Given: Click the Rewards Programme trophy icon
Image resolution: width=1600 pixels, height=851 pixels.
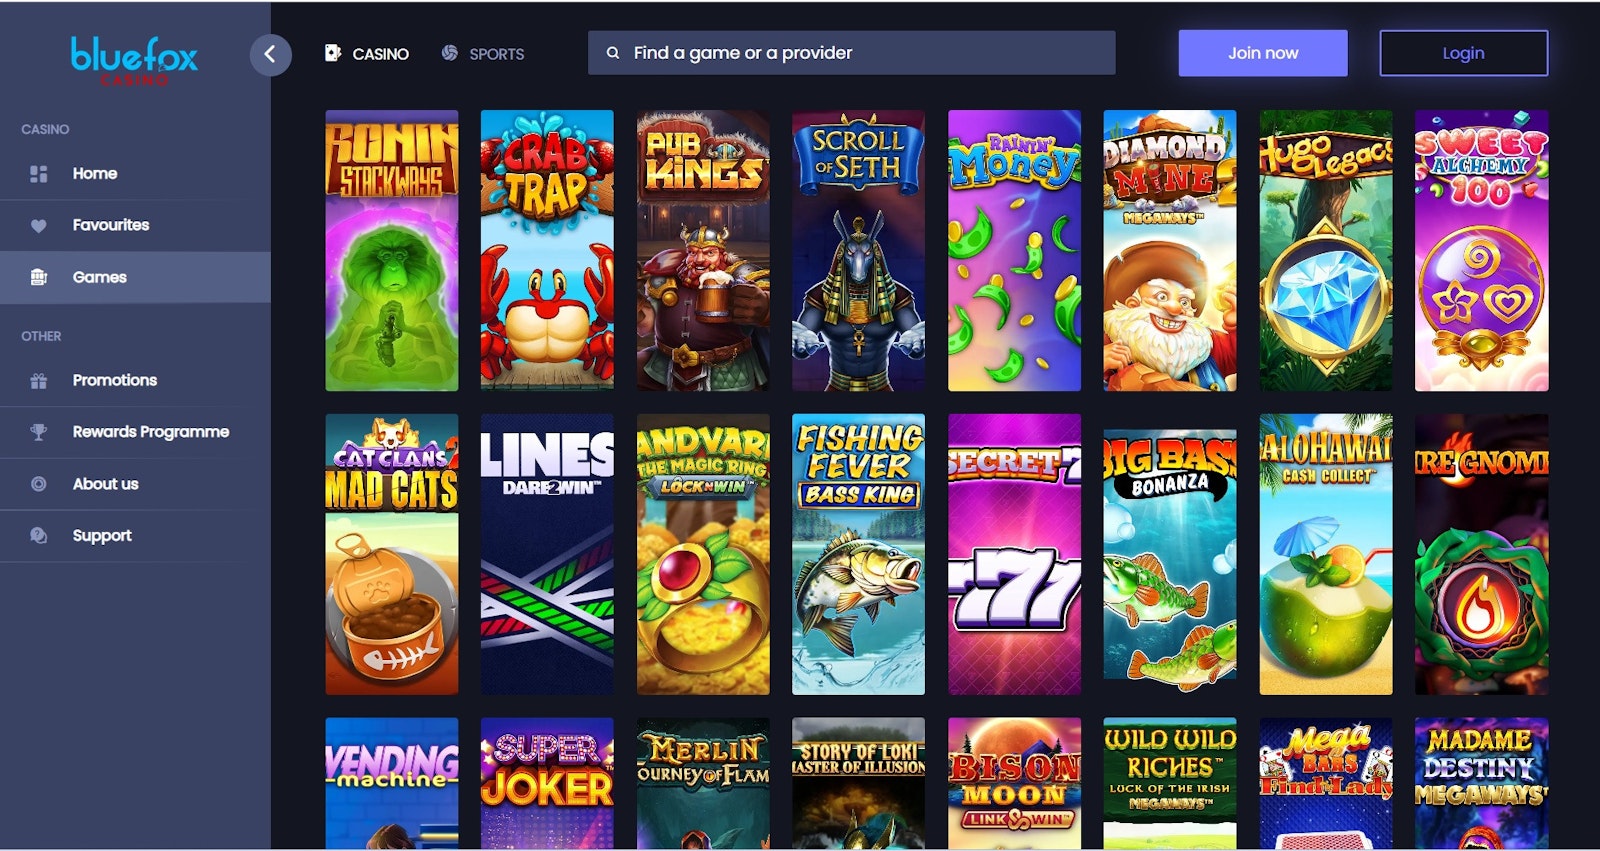Looking at the screenshot, I should tap(39, 432).
